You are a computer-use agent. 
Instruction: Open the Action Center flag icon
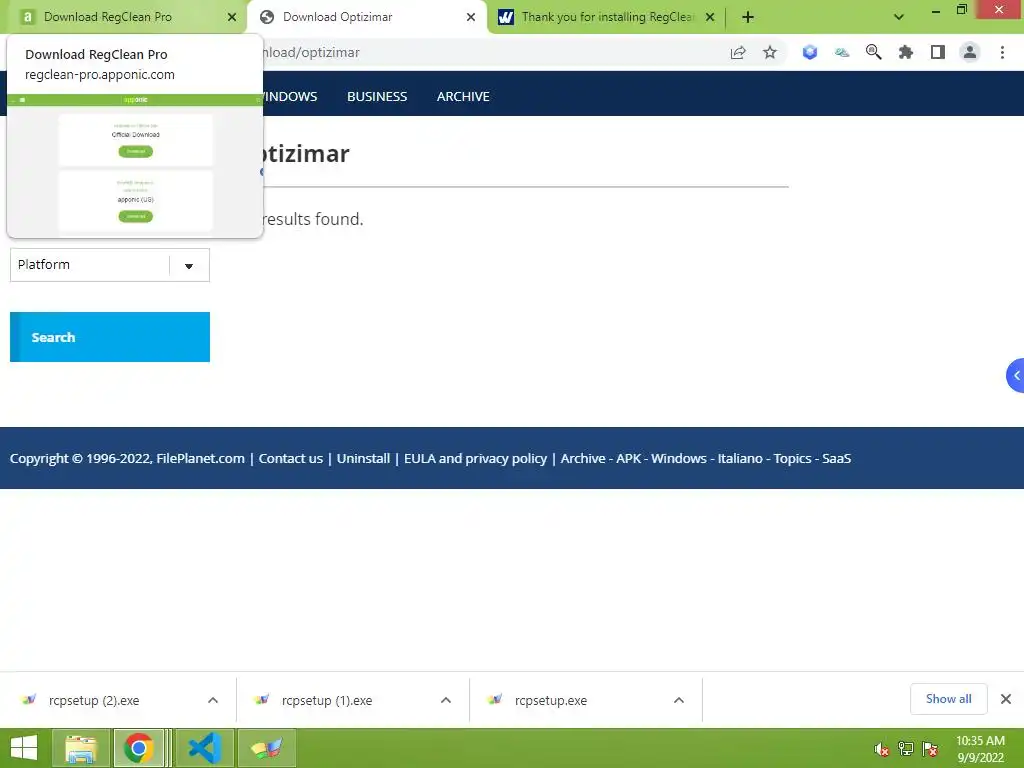pyautogui.click(x=930, y=749)
